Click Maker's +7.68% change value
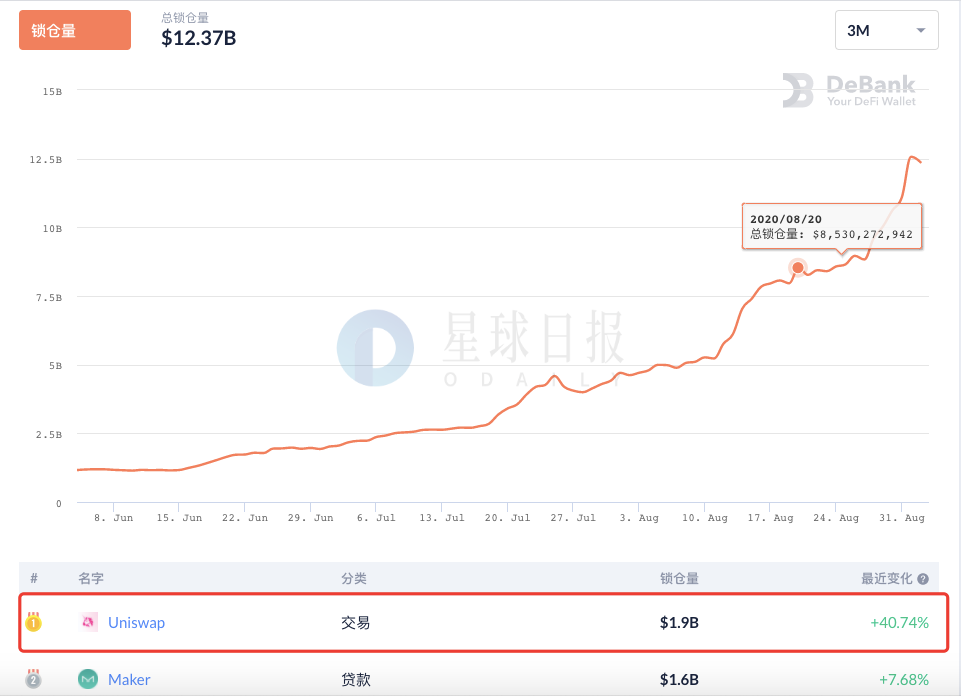 pyautogui.click(x=903, y=679)
